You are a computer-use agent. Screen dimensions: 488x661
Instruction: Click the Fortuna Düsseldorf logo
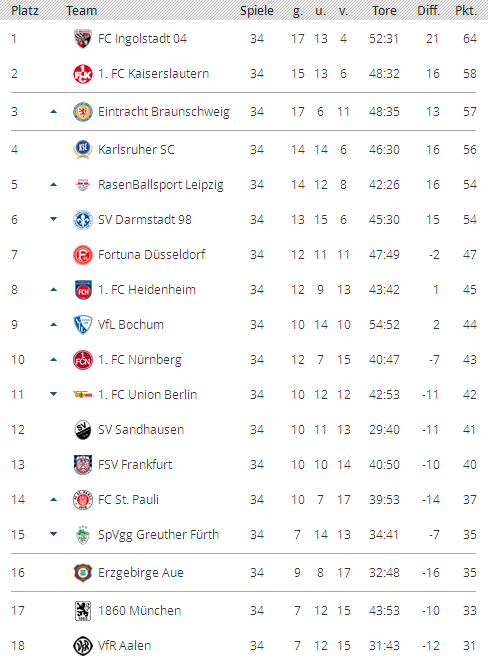83,255
